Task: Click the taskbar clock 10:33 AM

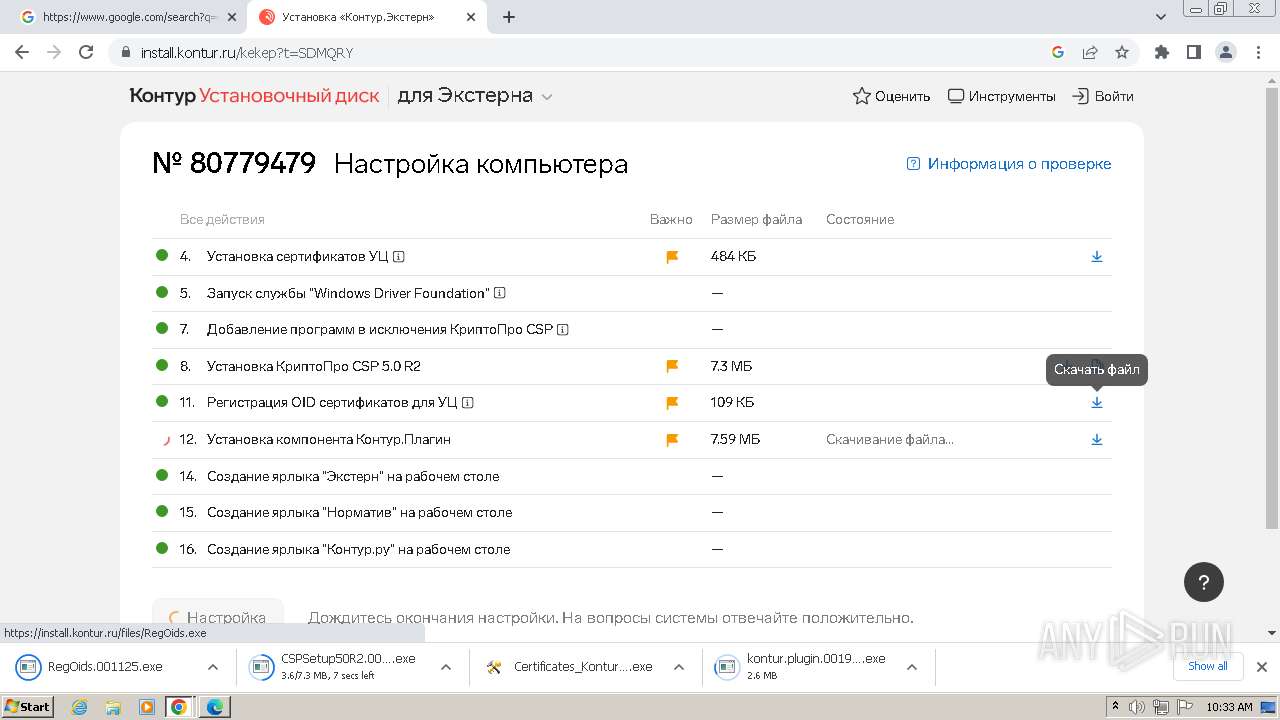Action: [1229, 707]
